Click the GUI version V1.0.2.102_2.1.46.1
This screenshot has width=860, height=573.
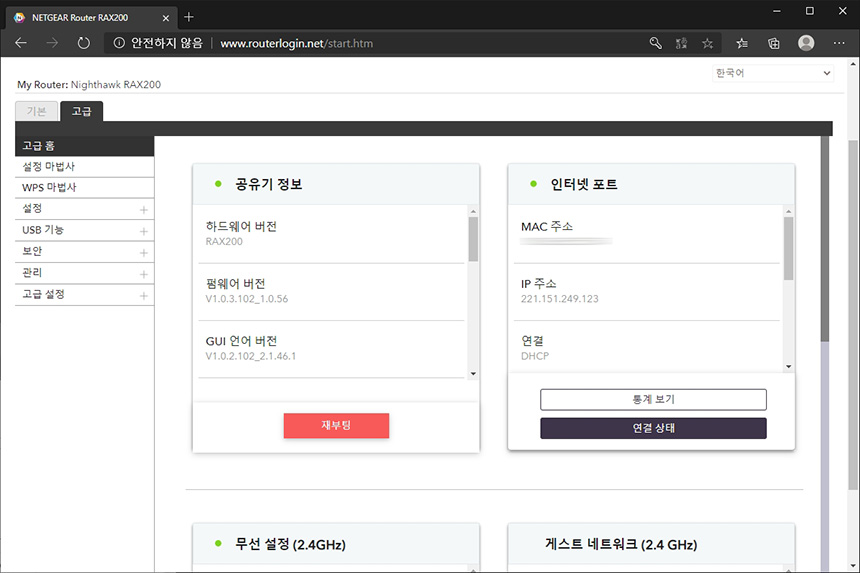pos(251,356)
